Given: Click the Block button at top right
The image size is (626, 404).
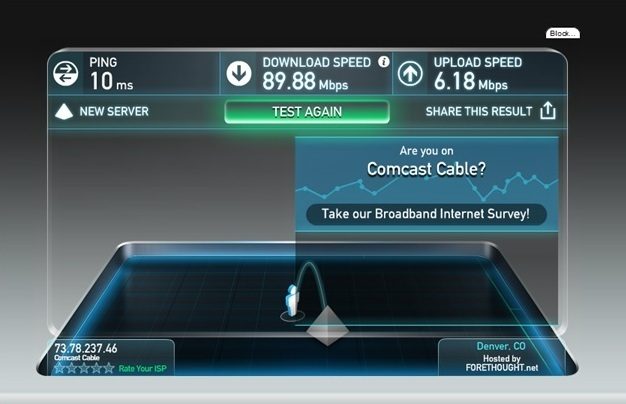Looking at the screenshot, I should click(563, 34).
